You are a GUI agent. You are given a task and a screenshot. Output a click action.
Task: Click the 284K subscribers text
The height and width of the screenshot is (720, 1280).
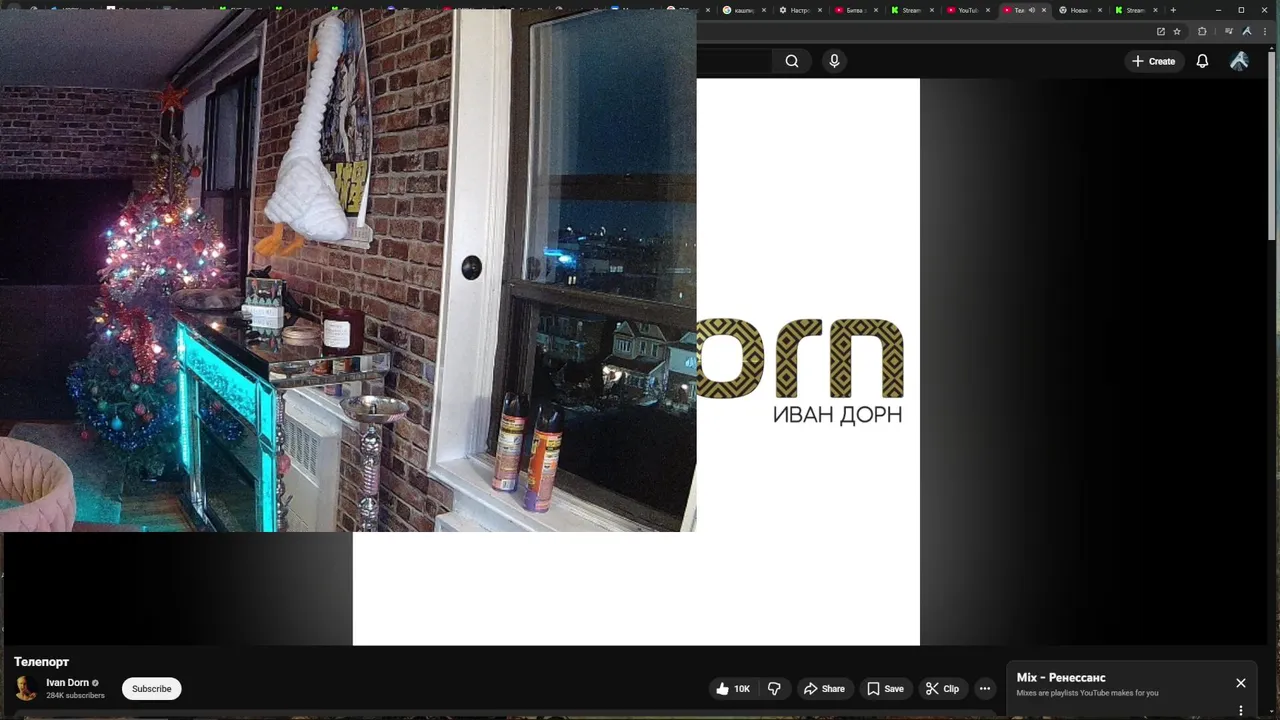click(x=75, y=695)
